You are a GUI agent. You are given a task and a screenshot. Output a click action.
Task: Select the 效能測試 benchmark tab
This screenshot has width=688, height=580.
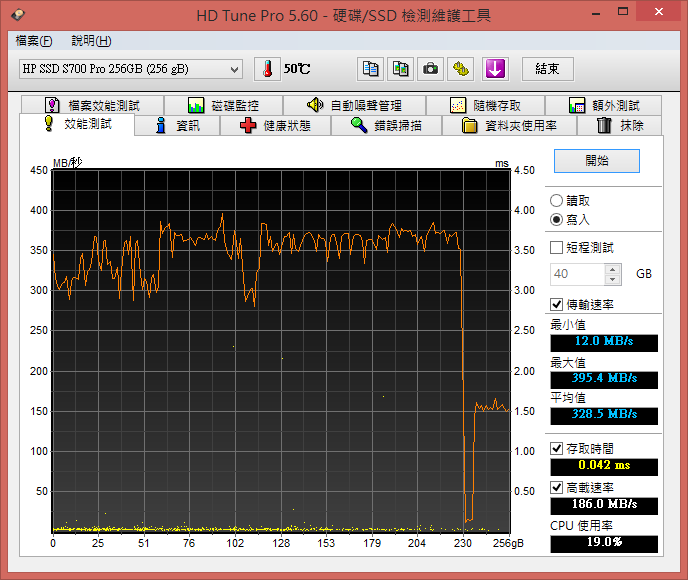77,124
